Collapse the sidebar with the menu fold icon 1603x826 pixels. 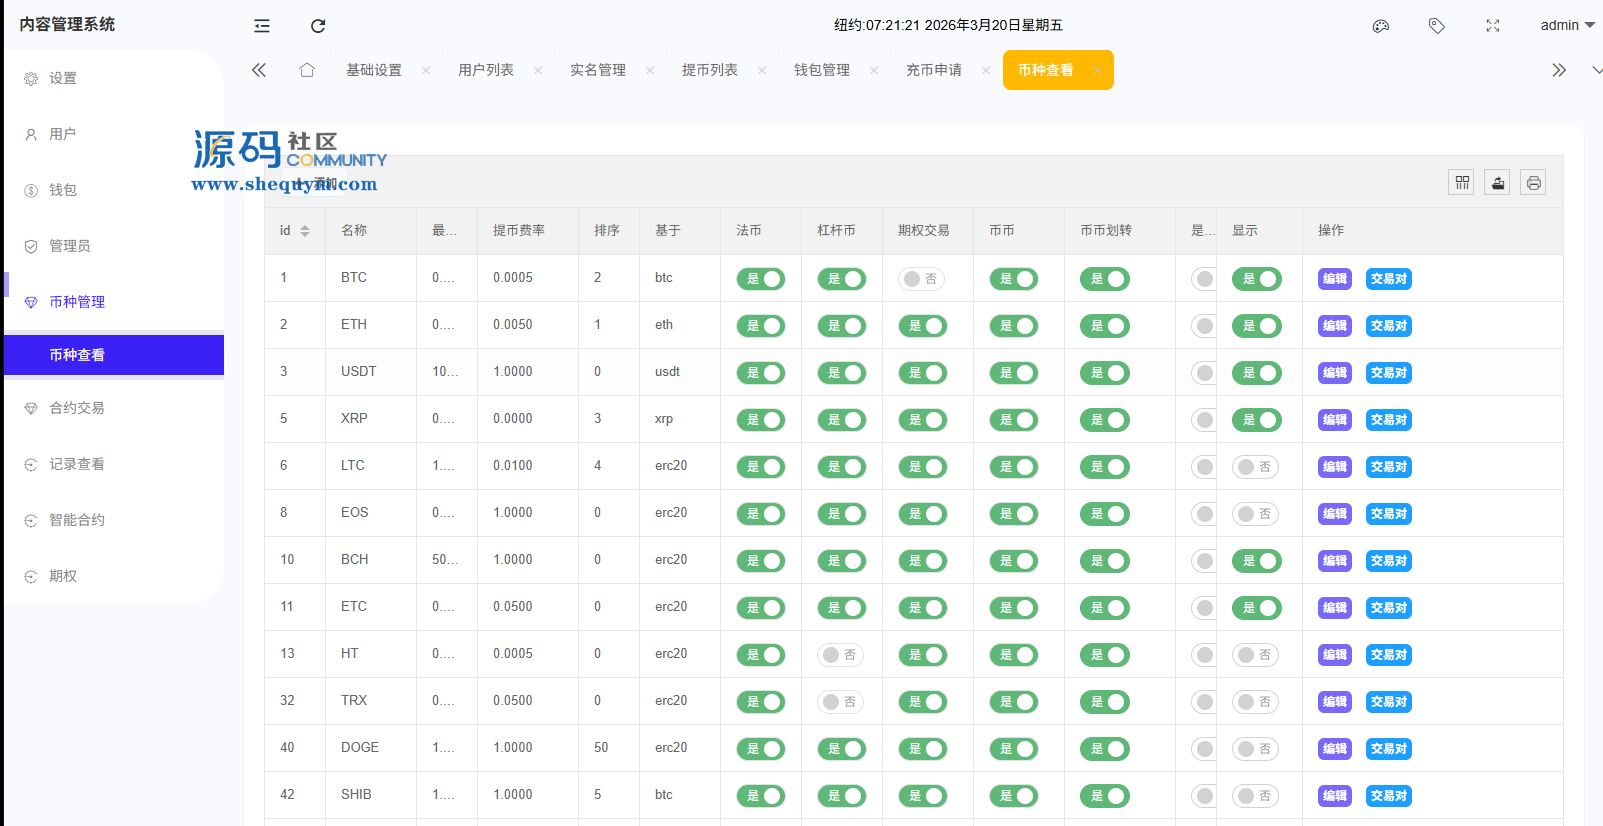point(262,26)
